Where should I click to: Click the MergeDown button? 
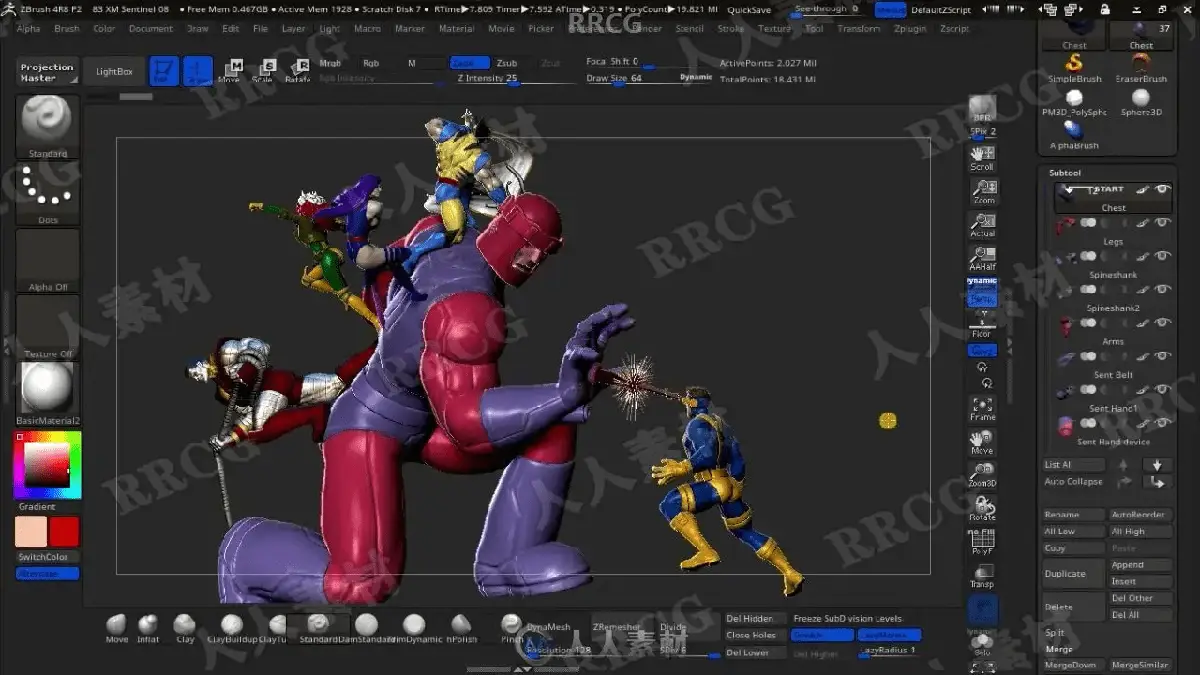click(1071, 665)
